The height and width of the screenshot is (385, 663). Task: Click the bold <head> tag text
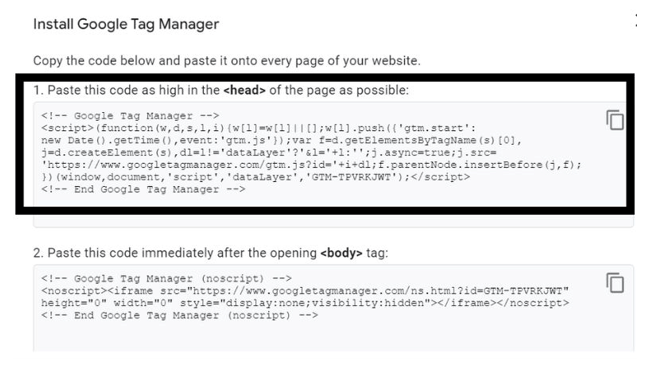click(x=244, y=90)
